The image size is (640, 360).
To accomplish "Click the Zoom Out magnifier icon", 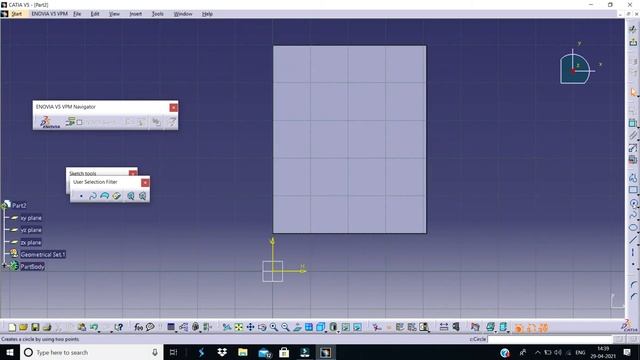I will point(285,327).
